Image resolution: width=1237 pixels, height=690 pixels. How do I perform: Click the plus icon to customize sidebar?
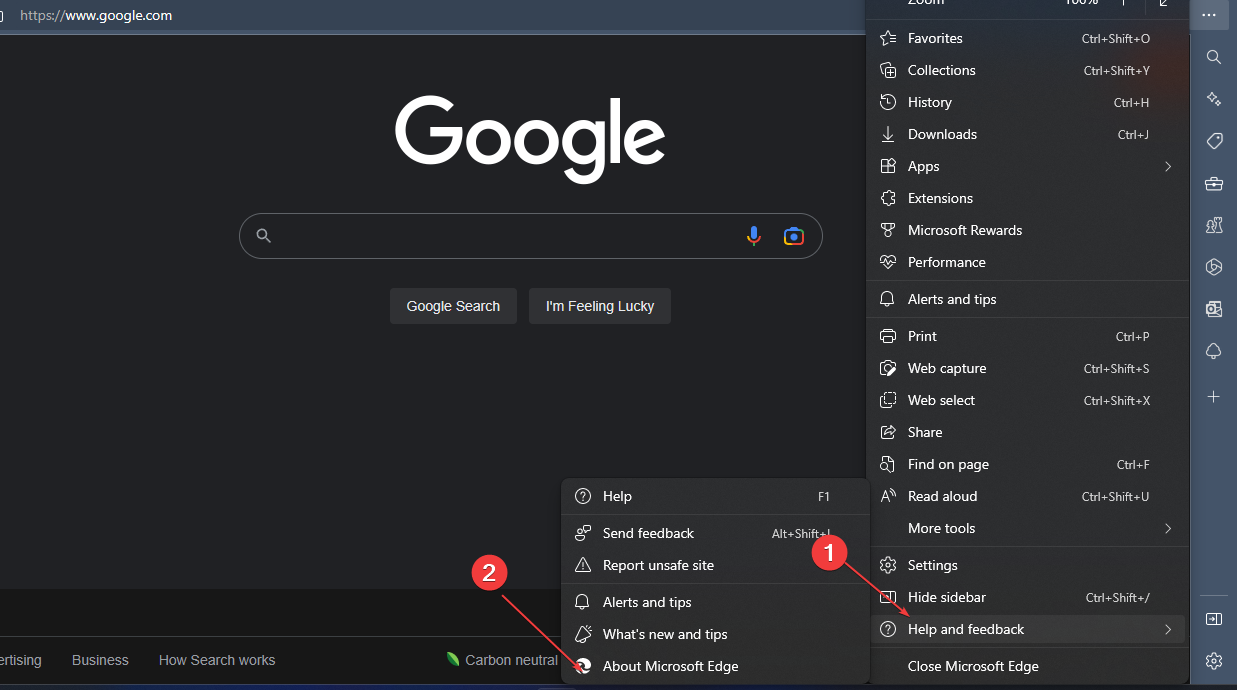click(1213, 397)
